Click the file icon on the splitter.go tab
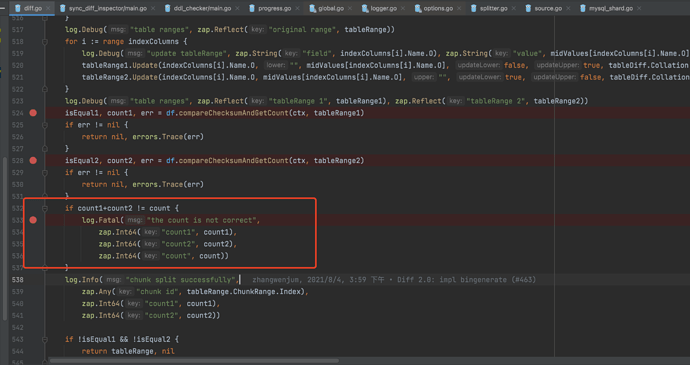The height and width of the screenshot is (365, 690). [473, 8]
